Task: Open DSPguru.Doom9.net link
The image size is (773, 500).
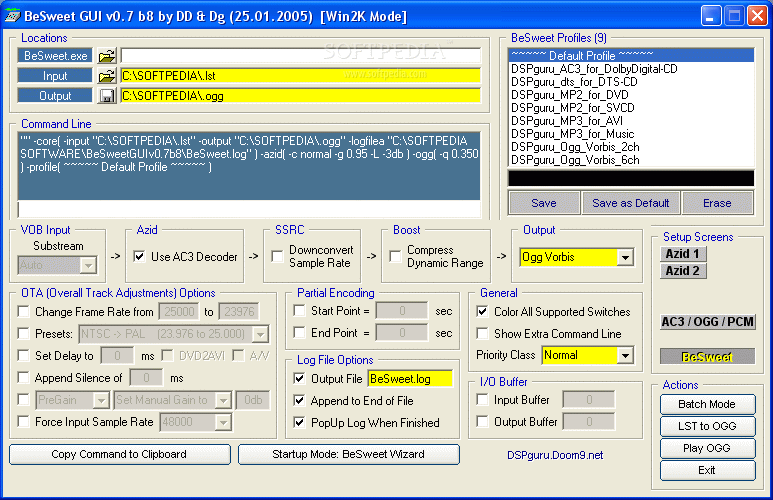Action: pos(555,455)
